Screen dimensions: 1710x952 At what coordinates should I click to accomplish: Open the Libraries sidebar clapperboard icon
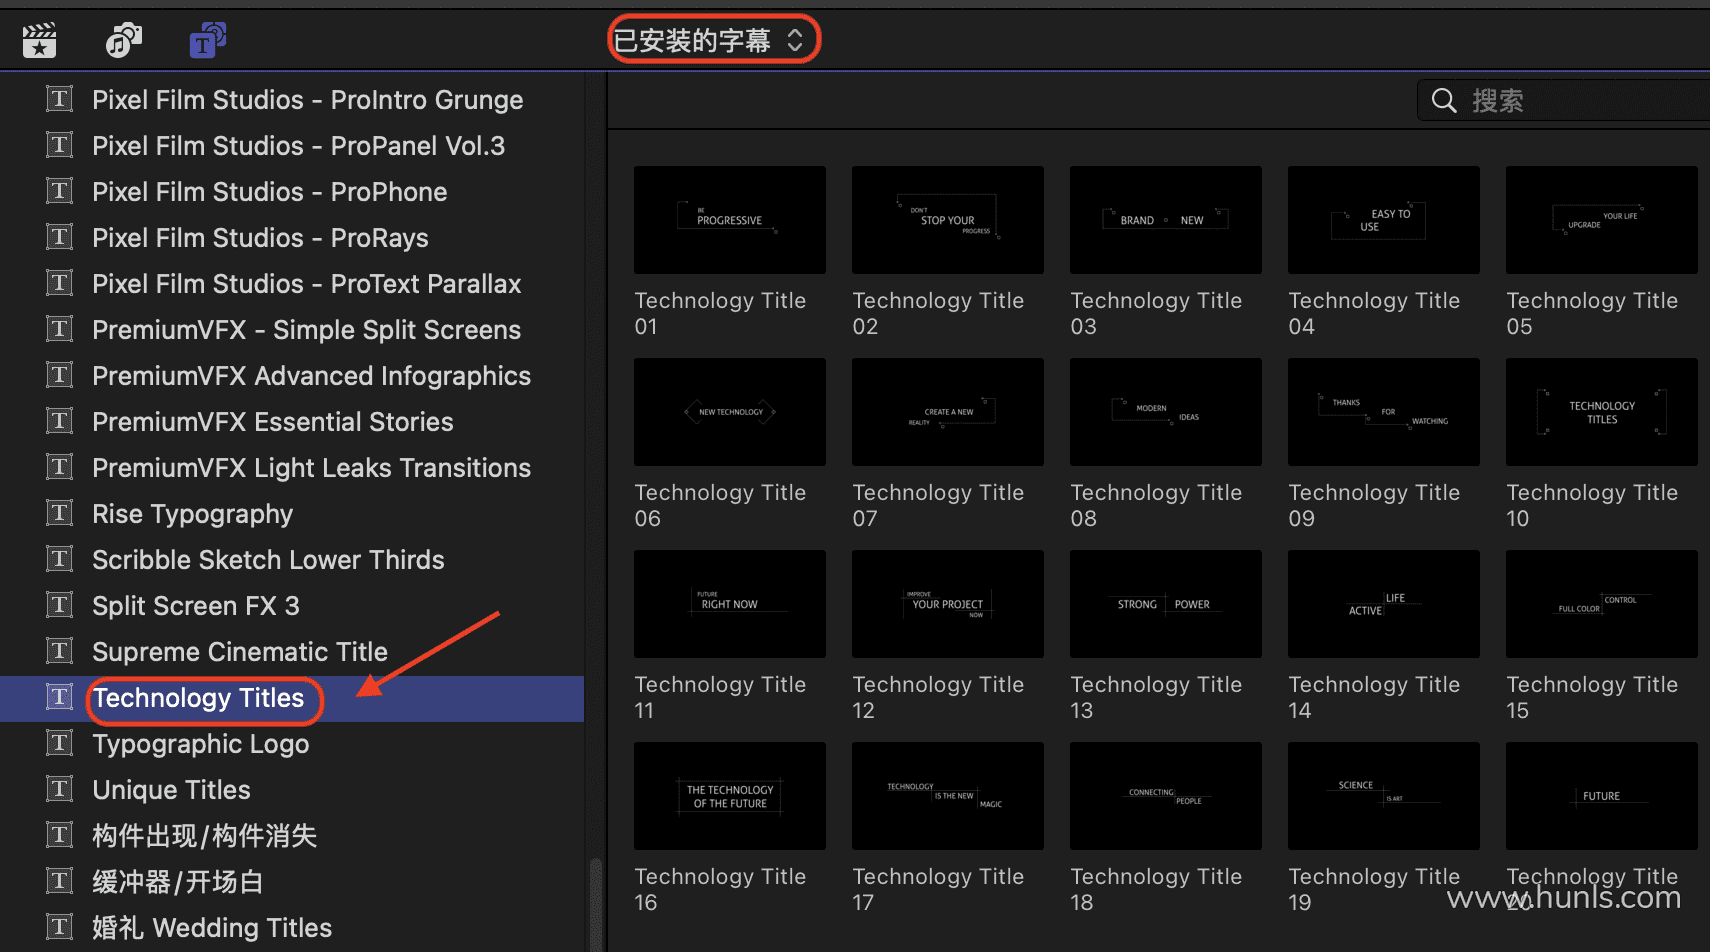coord(40,40)
